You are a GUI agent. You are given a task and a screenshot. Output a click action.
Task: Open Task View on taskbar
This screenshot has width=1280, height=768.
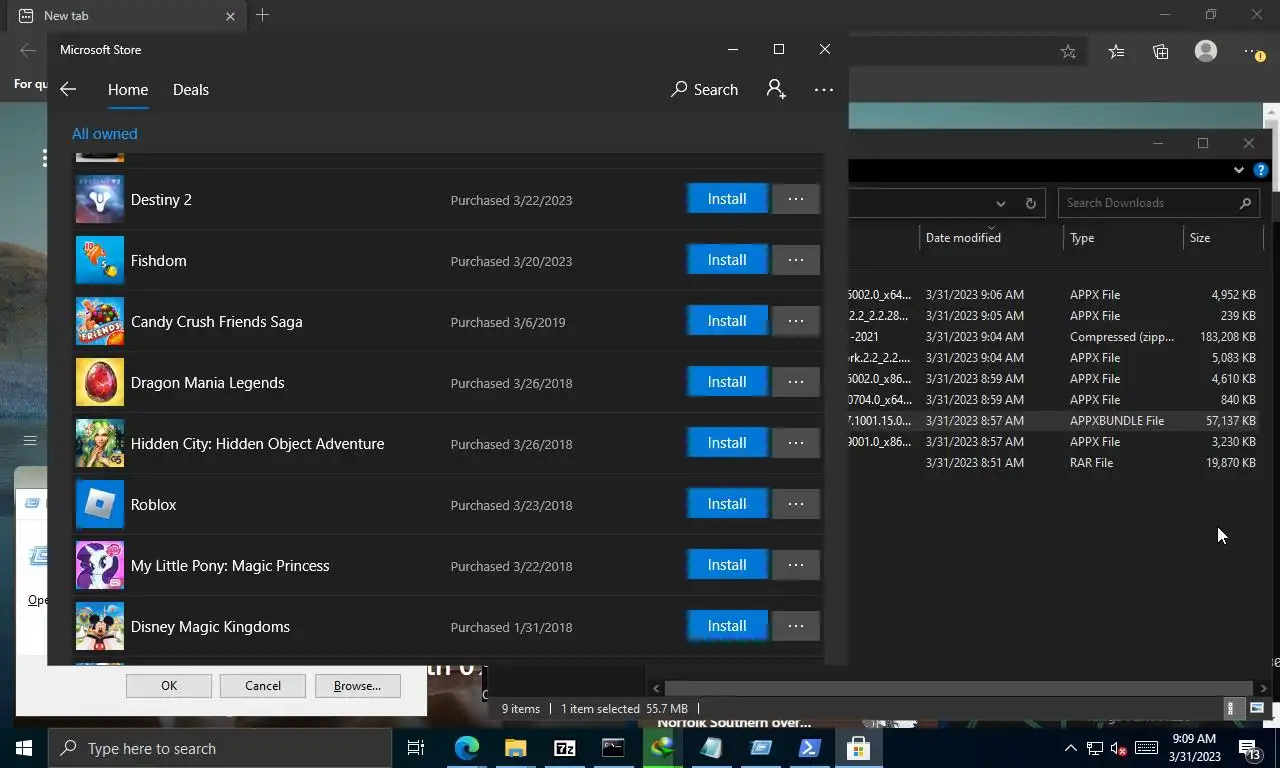pyautogui.click(x=416, y=748)
